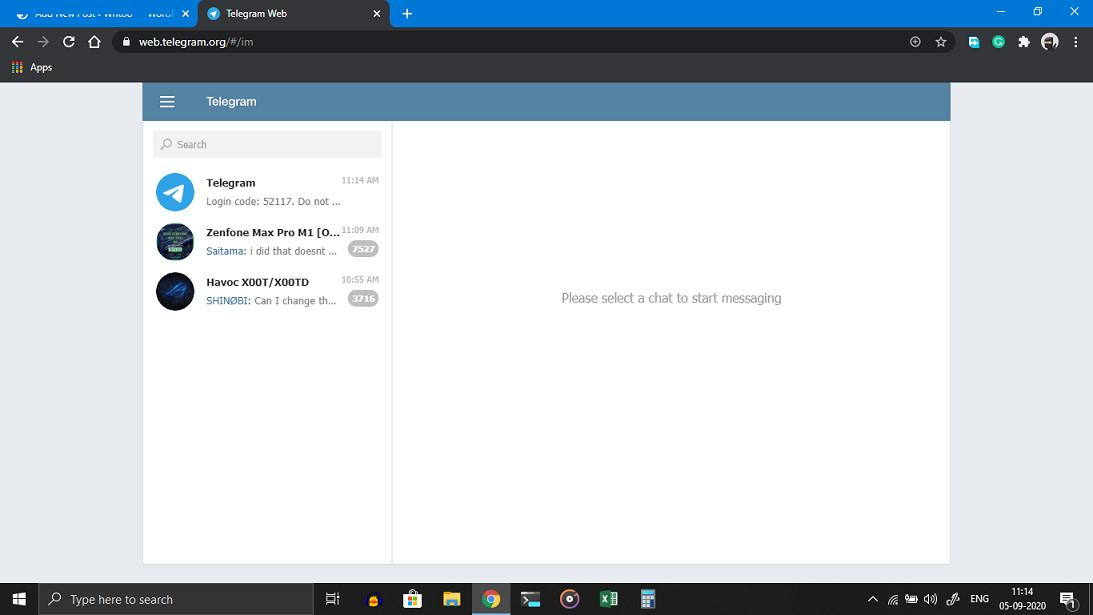This screenshot has height=615, width=1093.
Task: Open the terminal app on the taskbar
Action: [x=530, y=599]
